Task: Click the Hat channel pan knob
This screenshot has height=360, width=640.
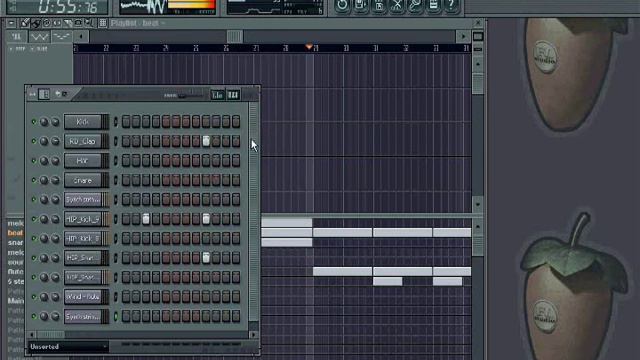Action: 44,160
